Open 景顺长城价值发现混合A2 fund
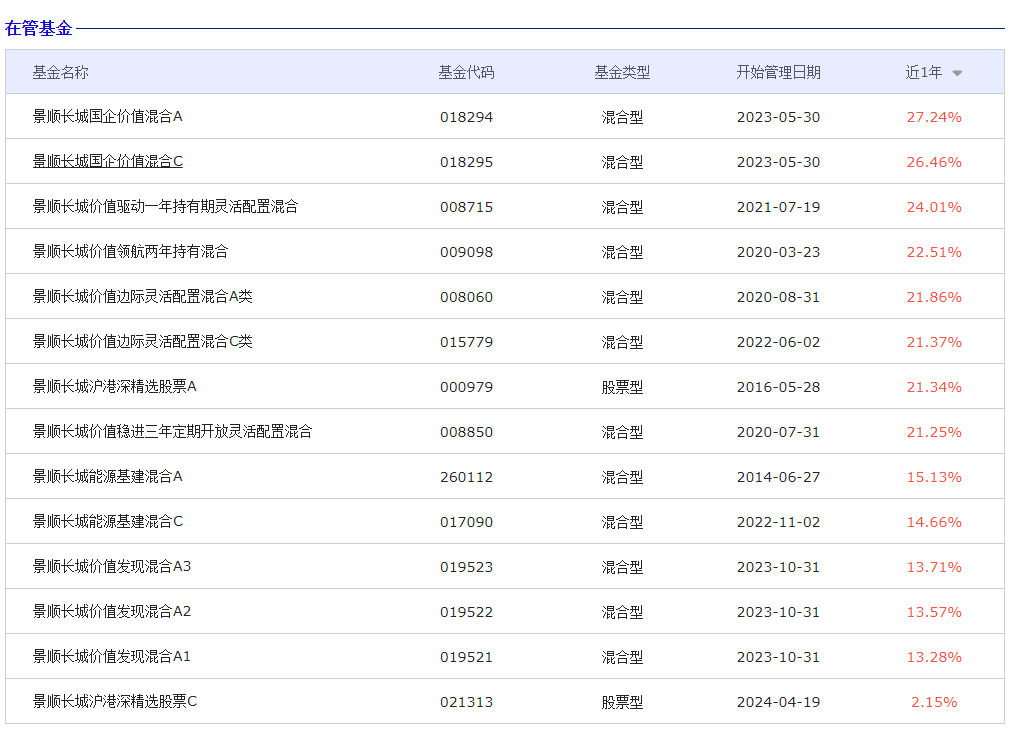Viewport: 1032px width, 737px height. tap(111, 612)
